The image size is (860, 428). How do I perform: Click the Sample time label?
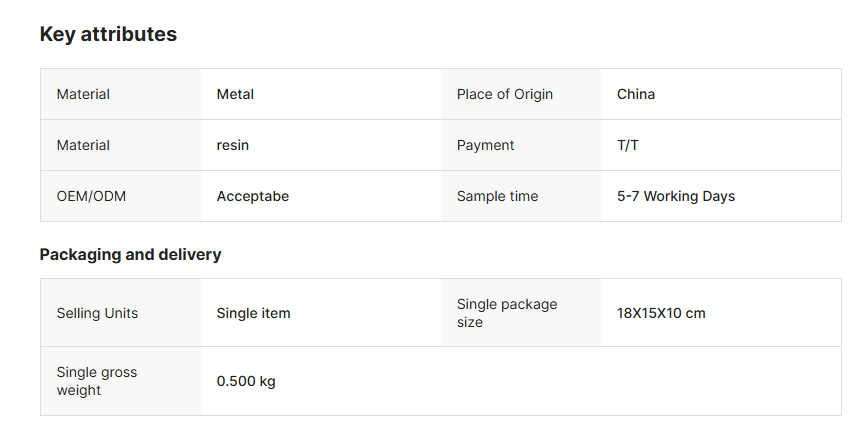(x=497, y=196)
